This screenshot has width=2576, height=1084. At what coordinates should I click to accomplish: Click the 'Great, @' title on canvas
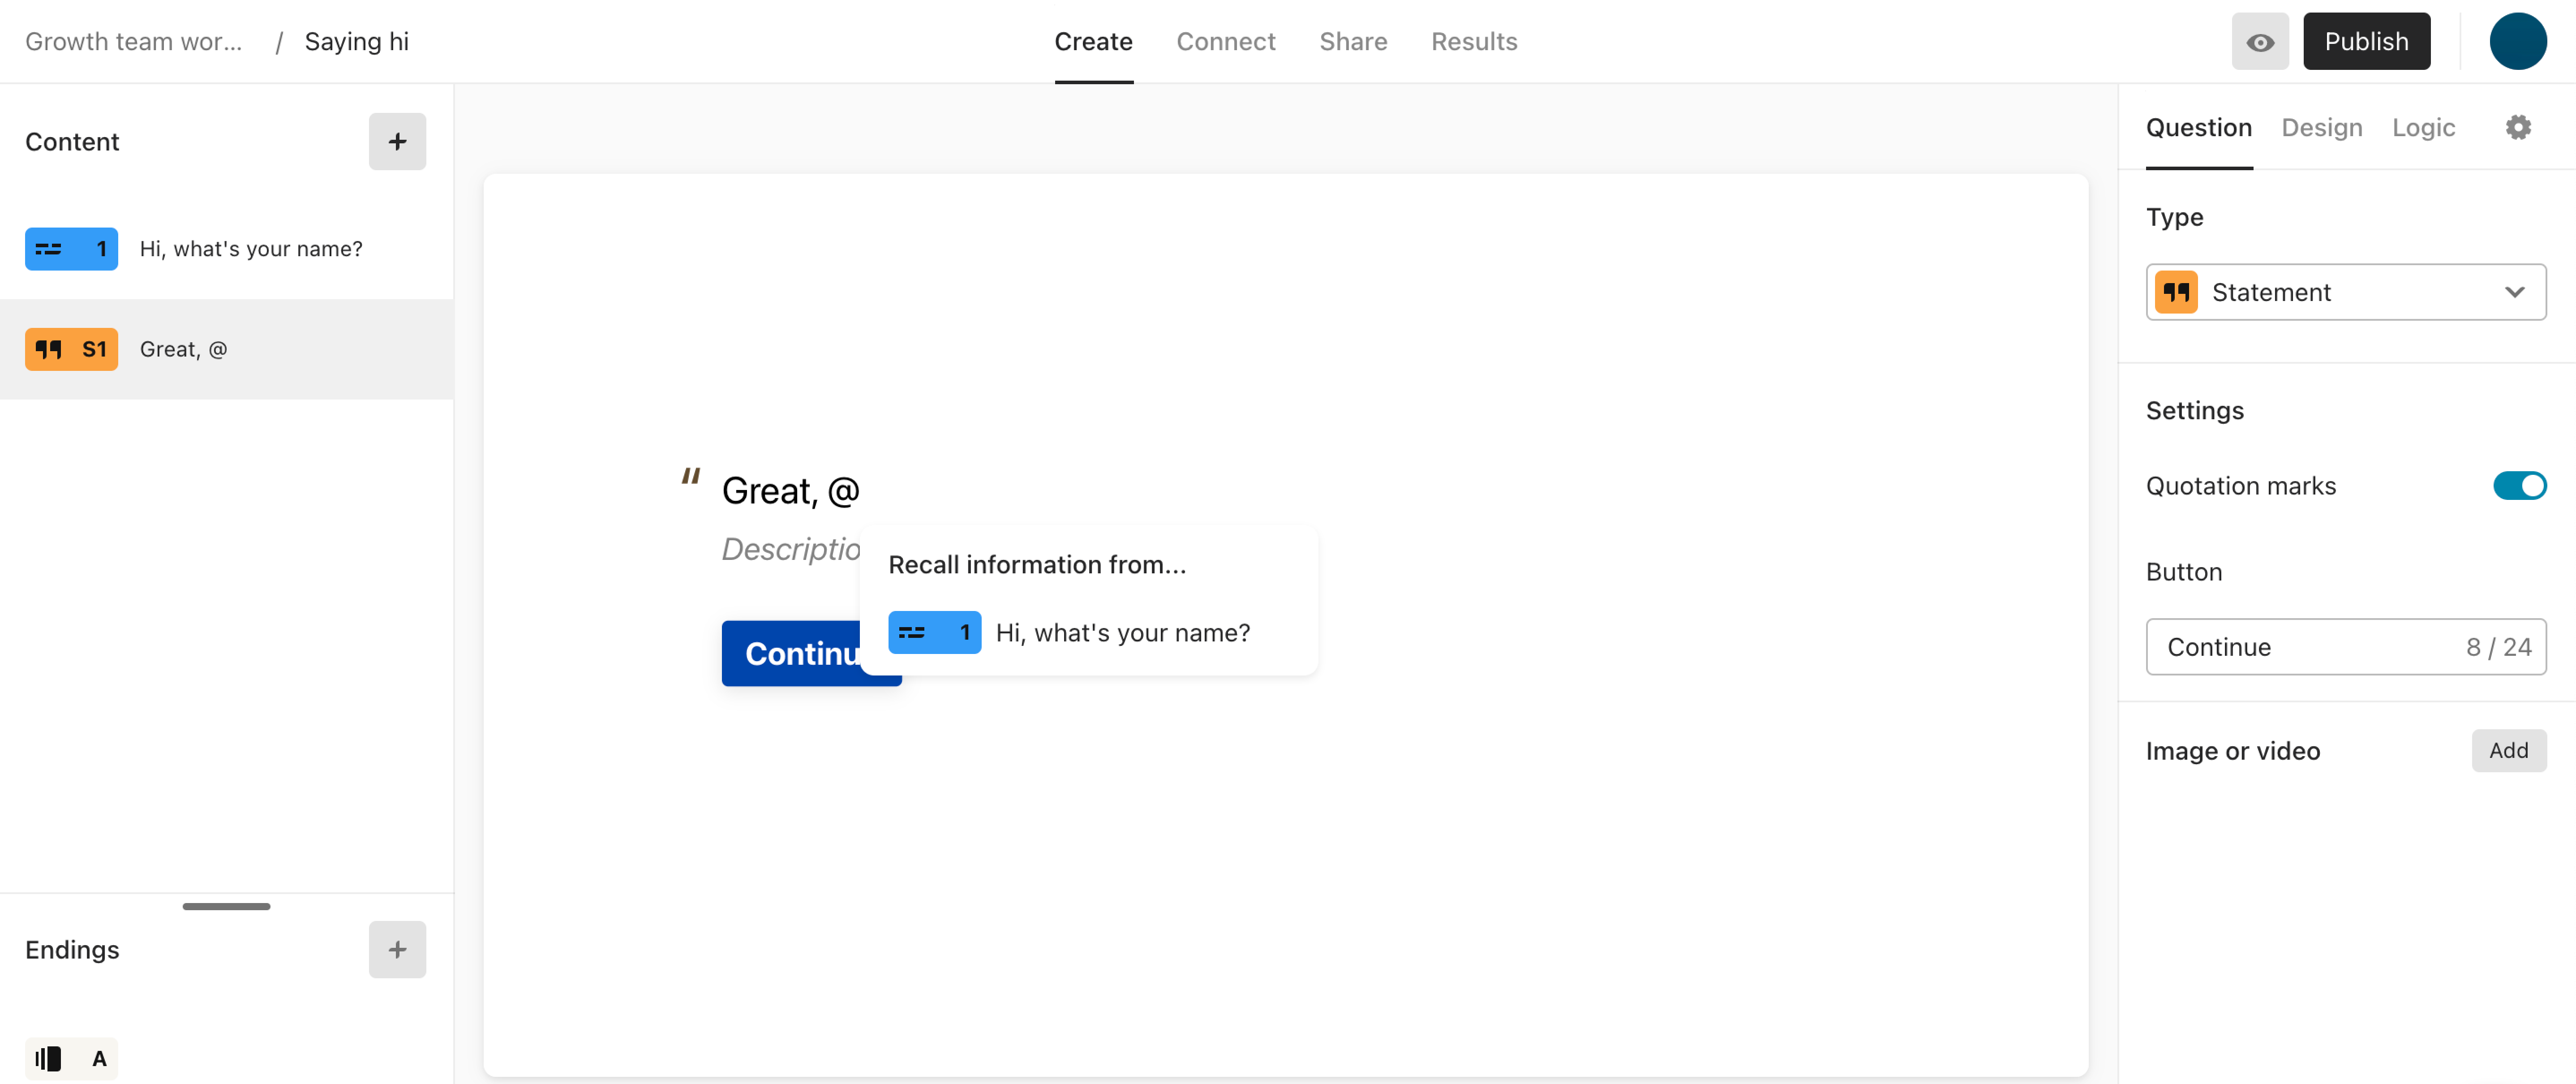790,490
